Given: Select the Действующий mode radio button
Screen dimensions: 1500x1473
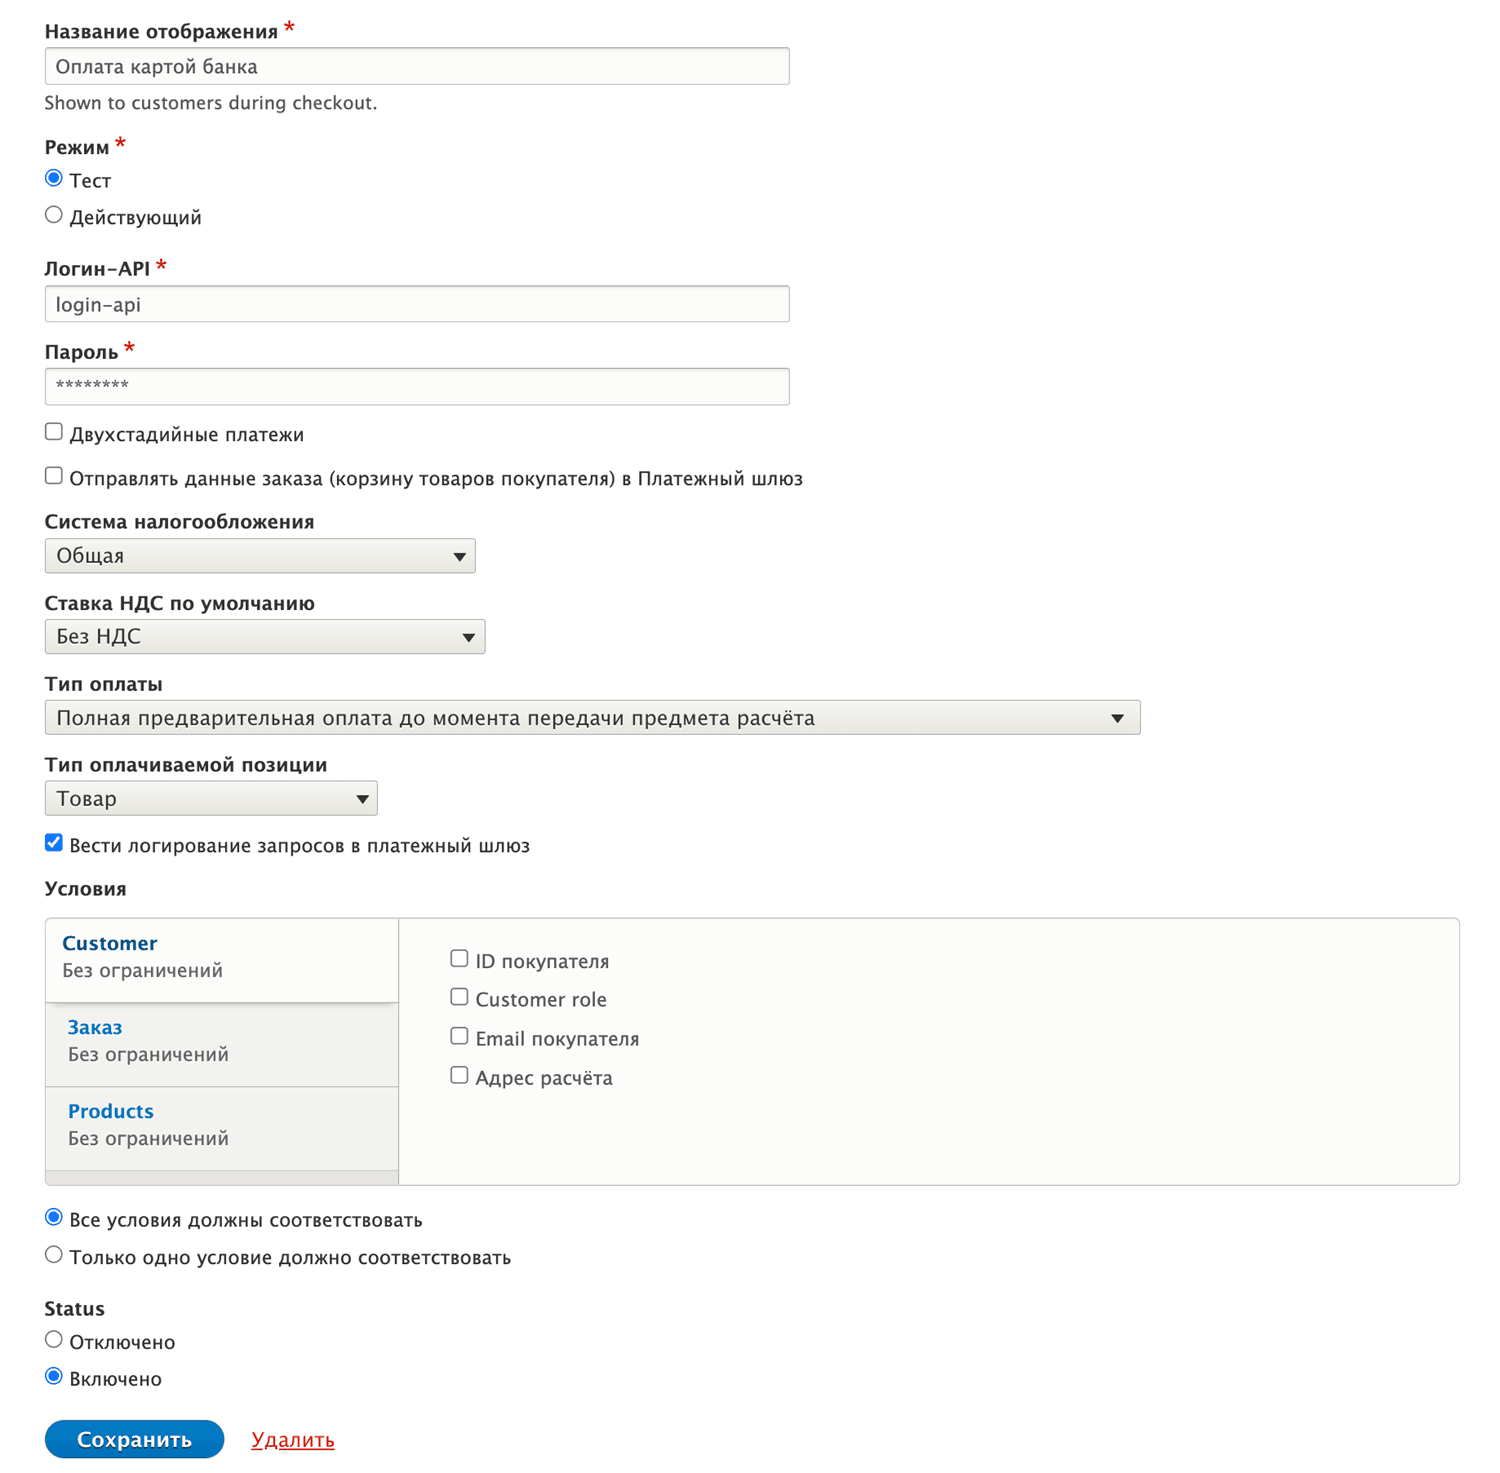Looking at the screenshot, I should 54,216.
